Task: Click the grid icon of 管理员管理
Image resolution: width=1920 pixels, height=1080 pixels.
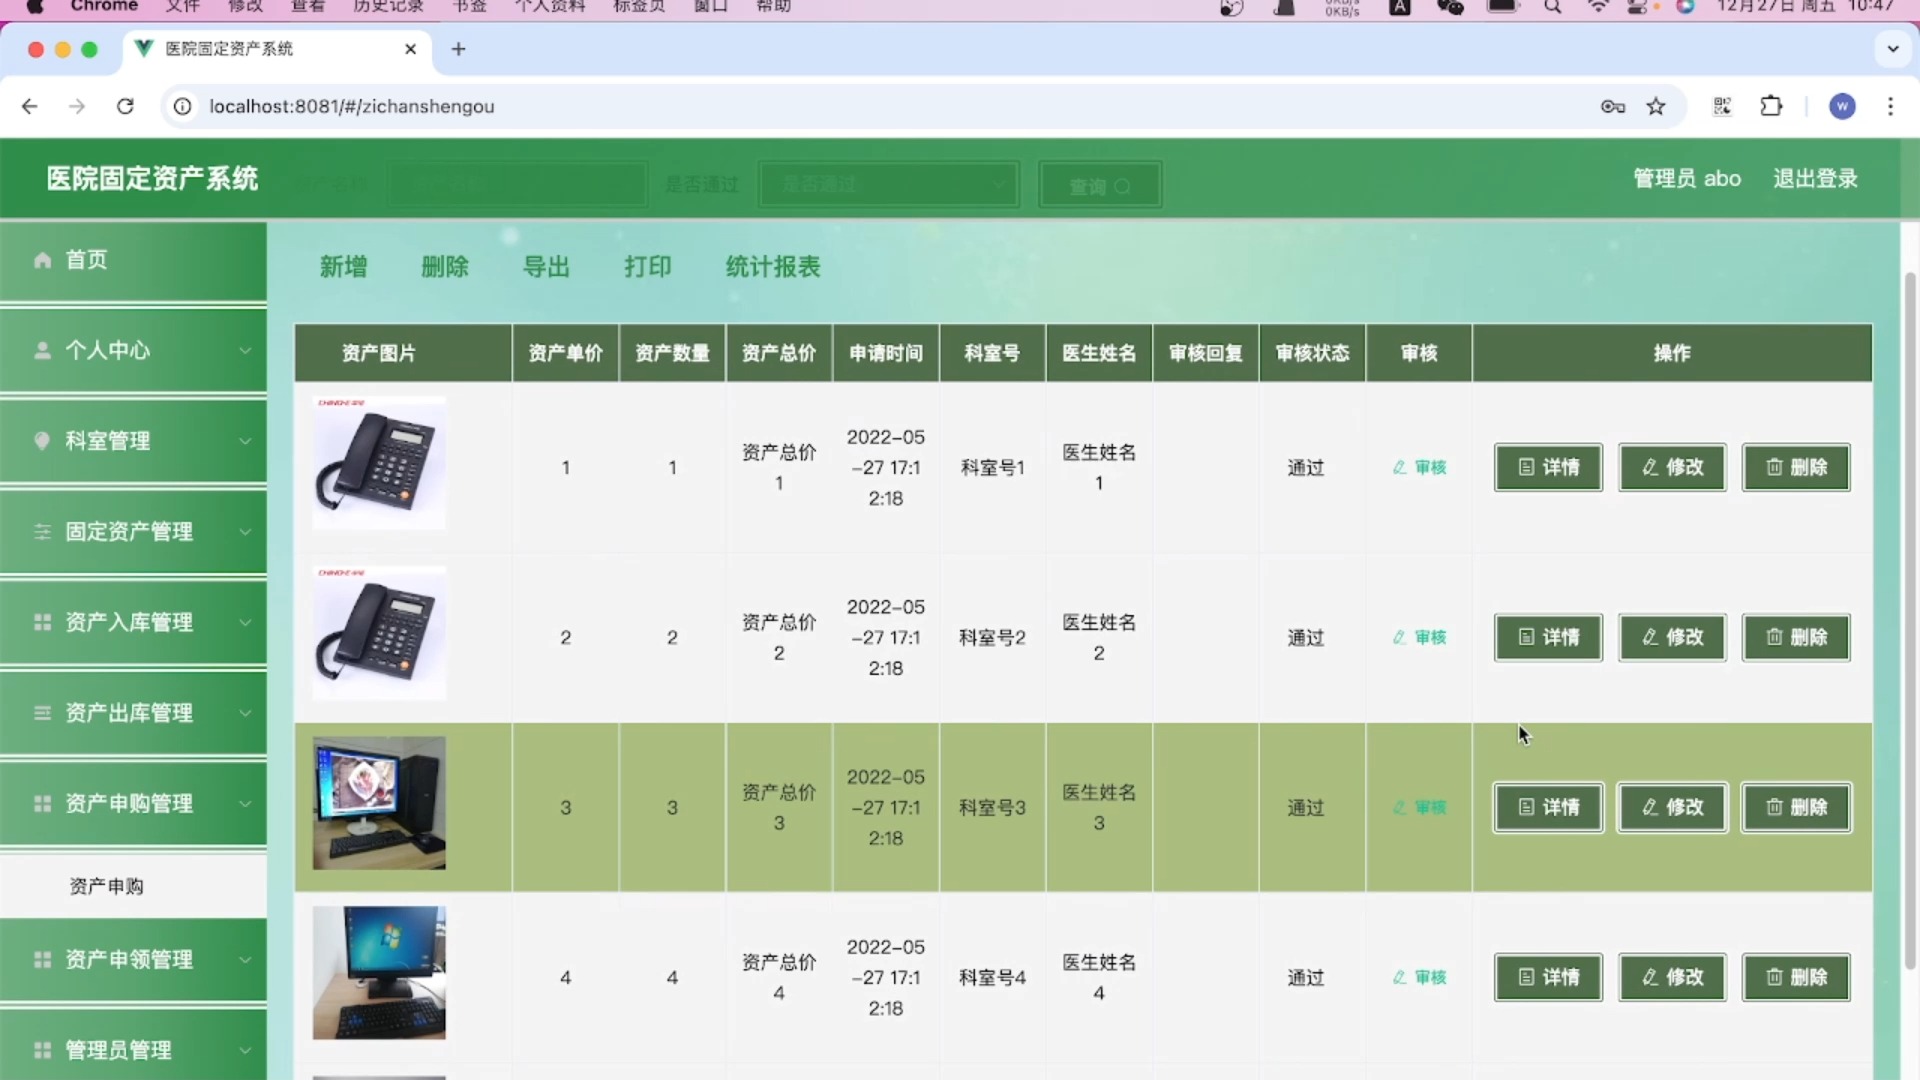Action: tap(42, 1050)
